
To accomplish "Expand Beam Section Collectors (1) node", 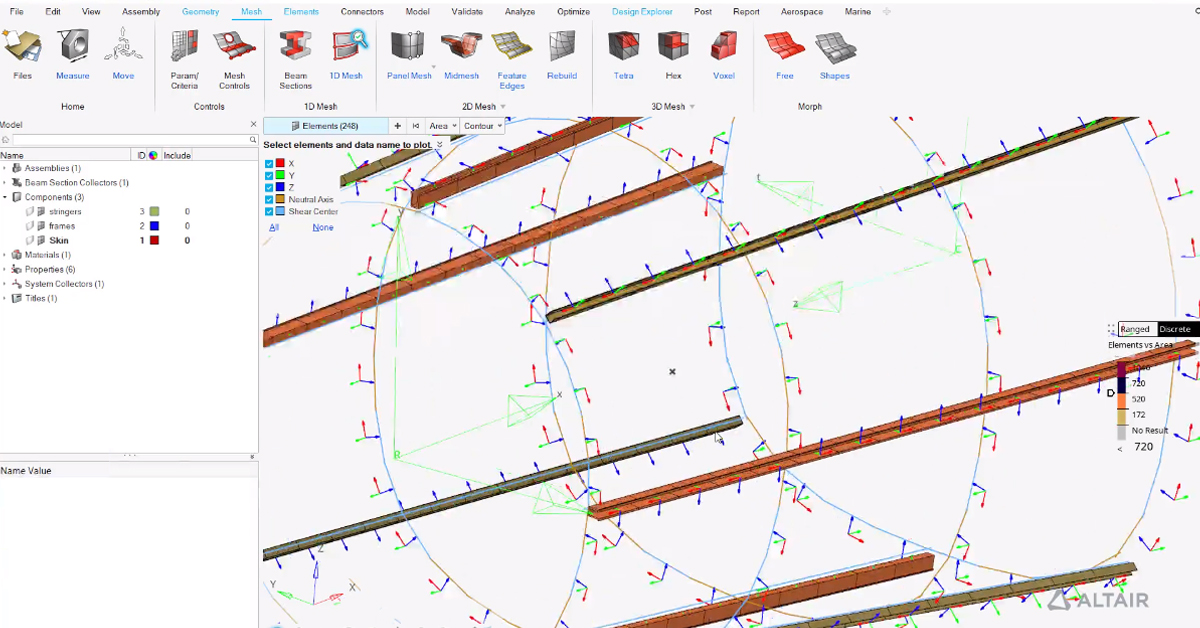I will tap(5, 183).
